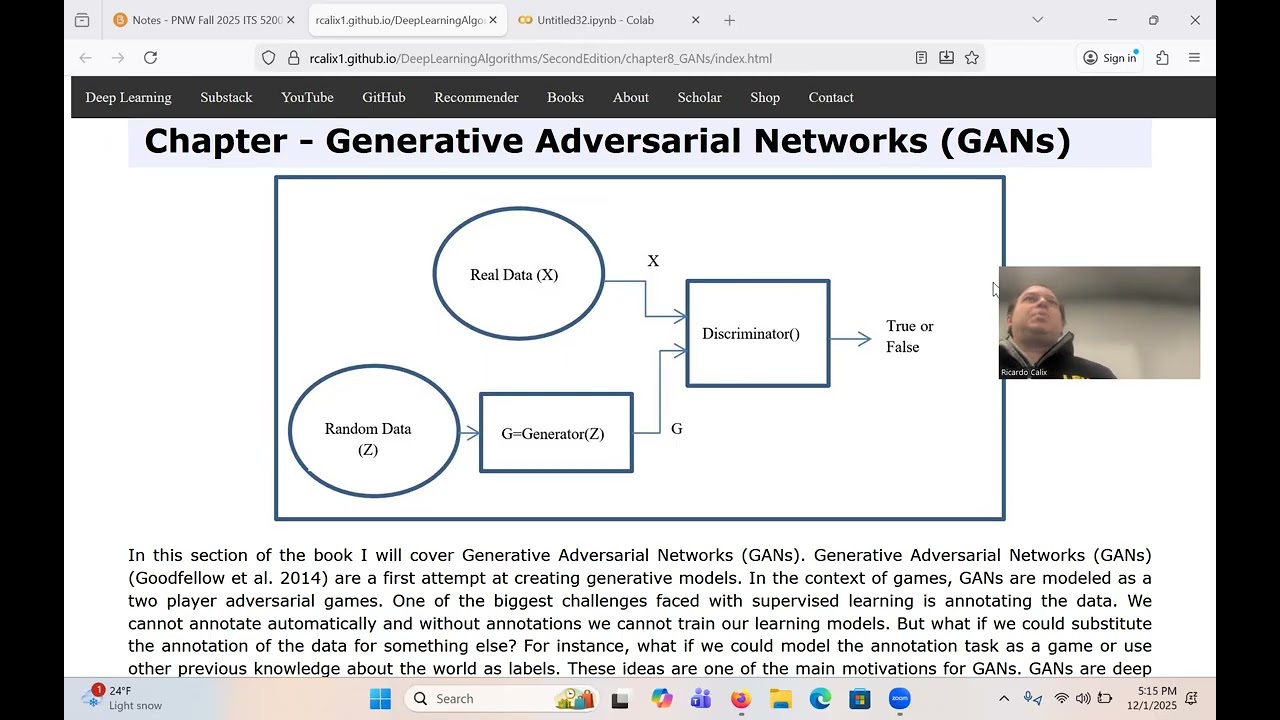Screen dimensions: 1280x720
Task: Open the GitHub nav link
Action: [384, 97]
